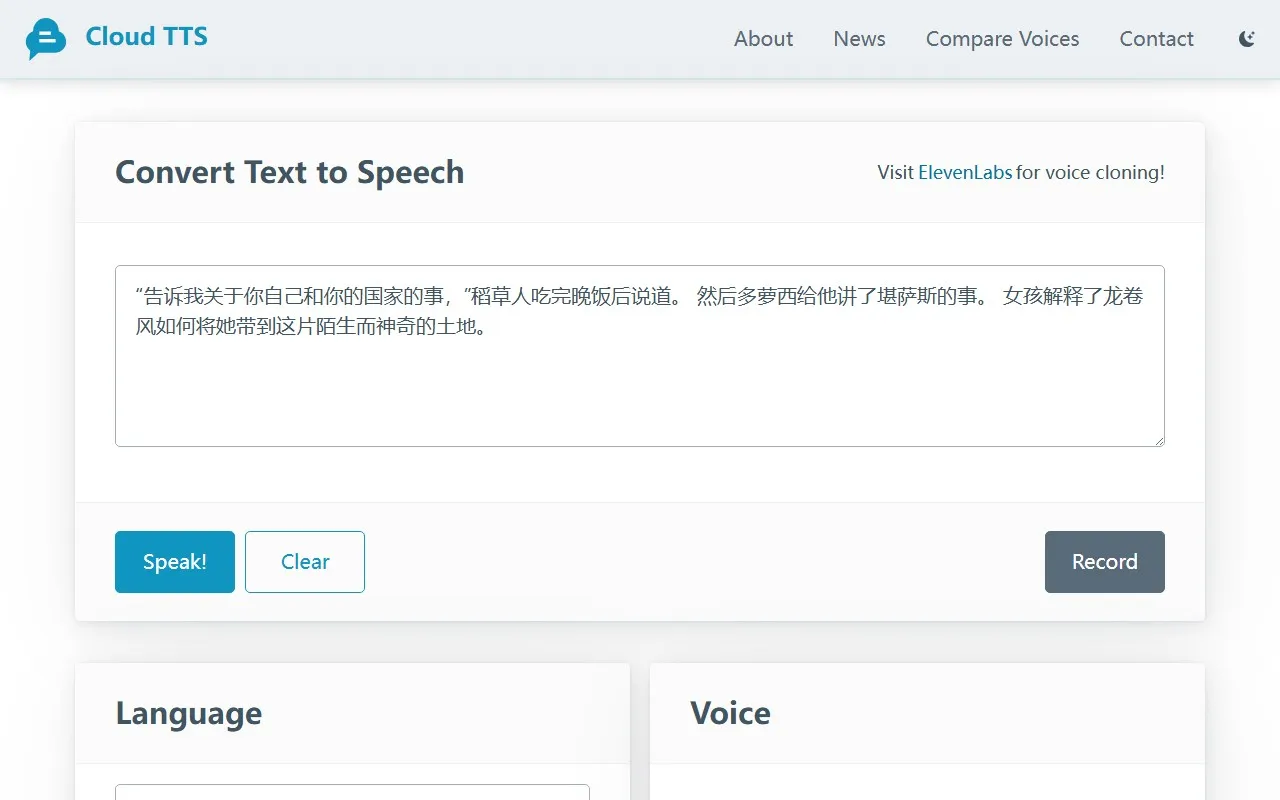The width and height of the screenshot is (1280, 800).
Task: Click the Convert Text to Speech heading
Action: coord(290,172)
